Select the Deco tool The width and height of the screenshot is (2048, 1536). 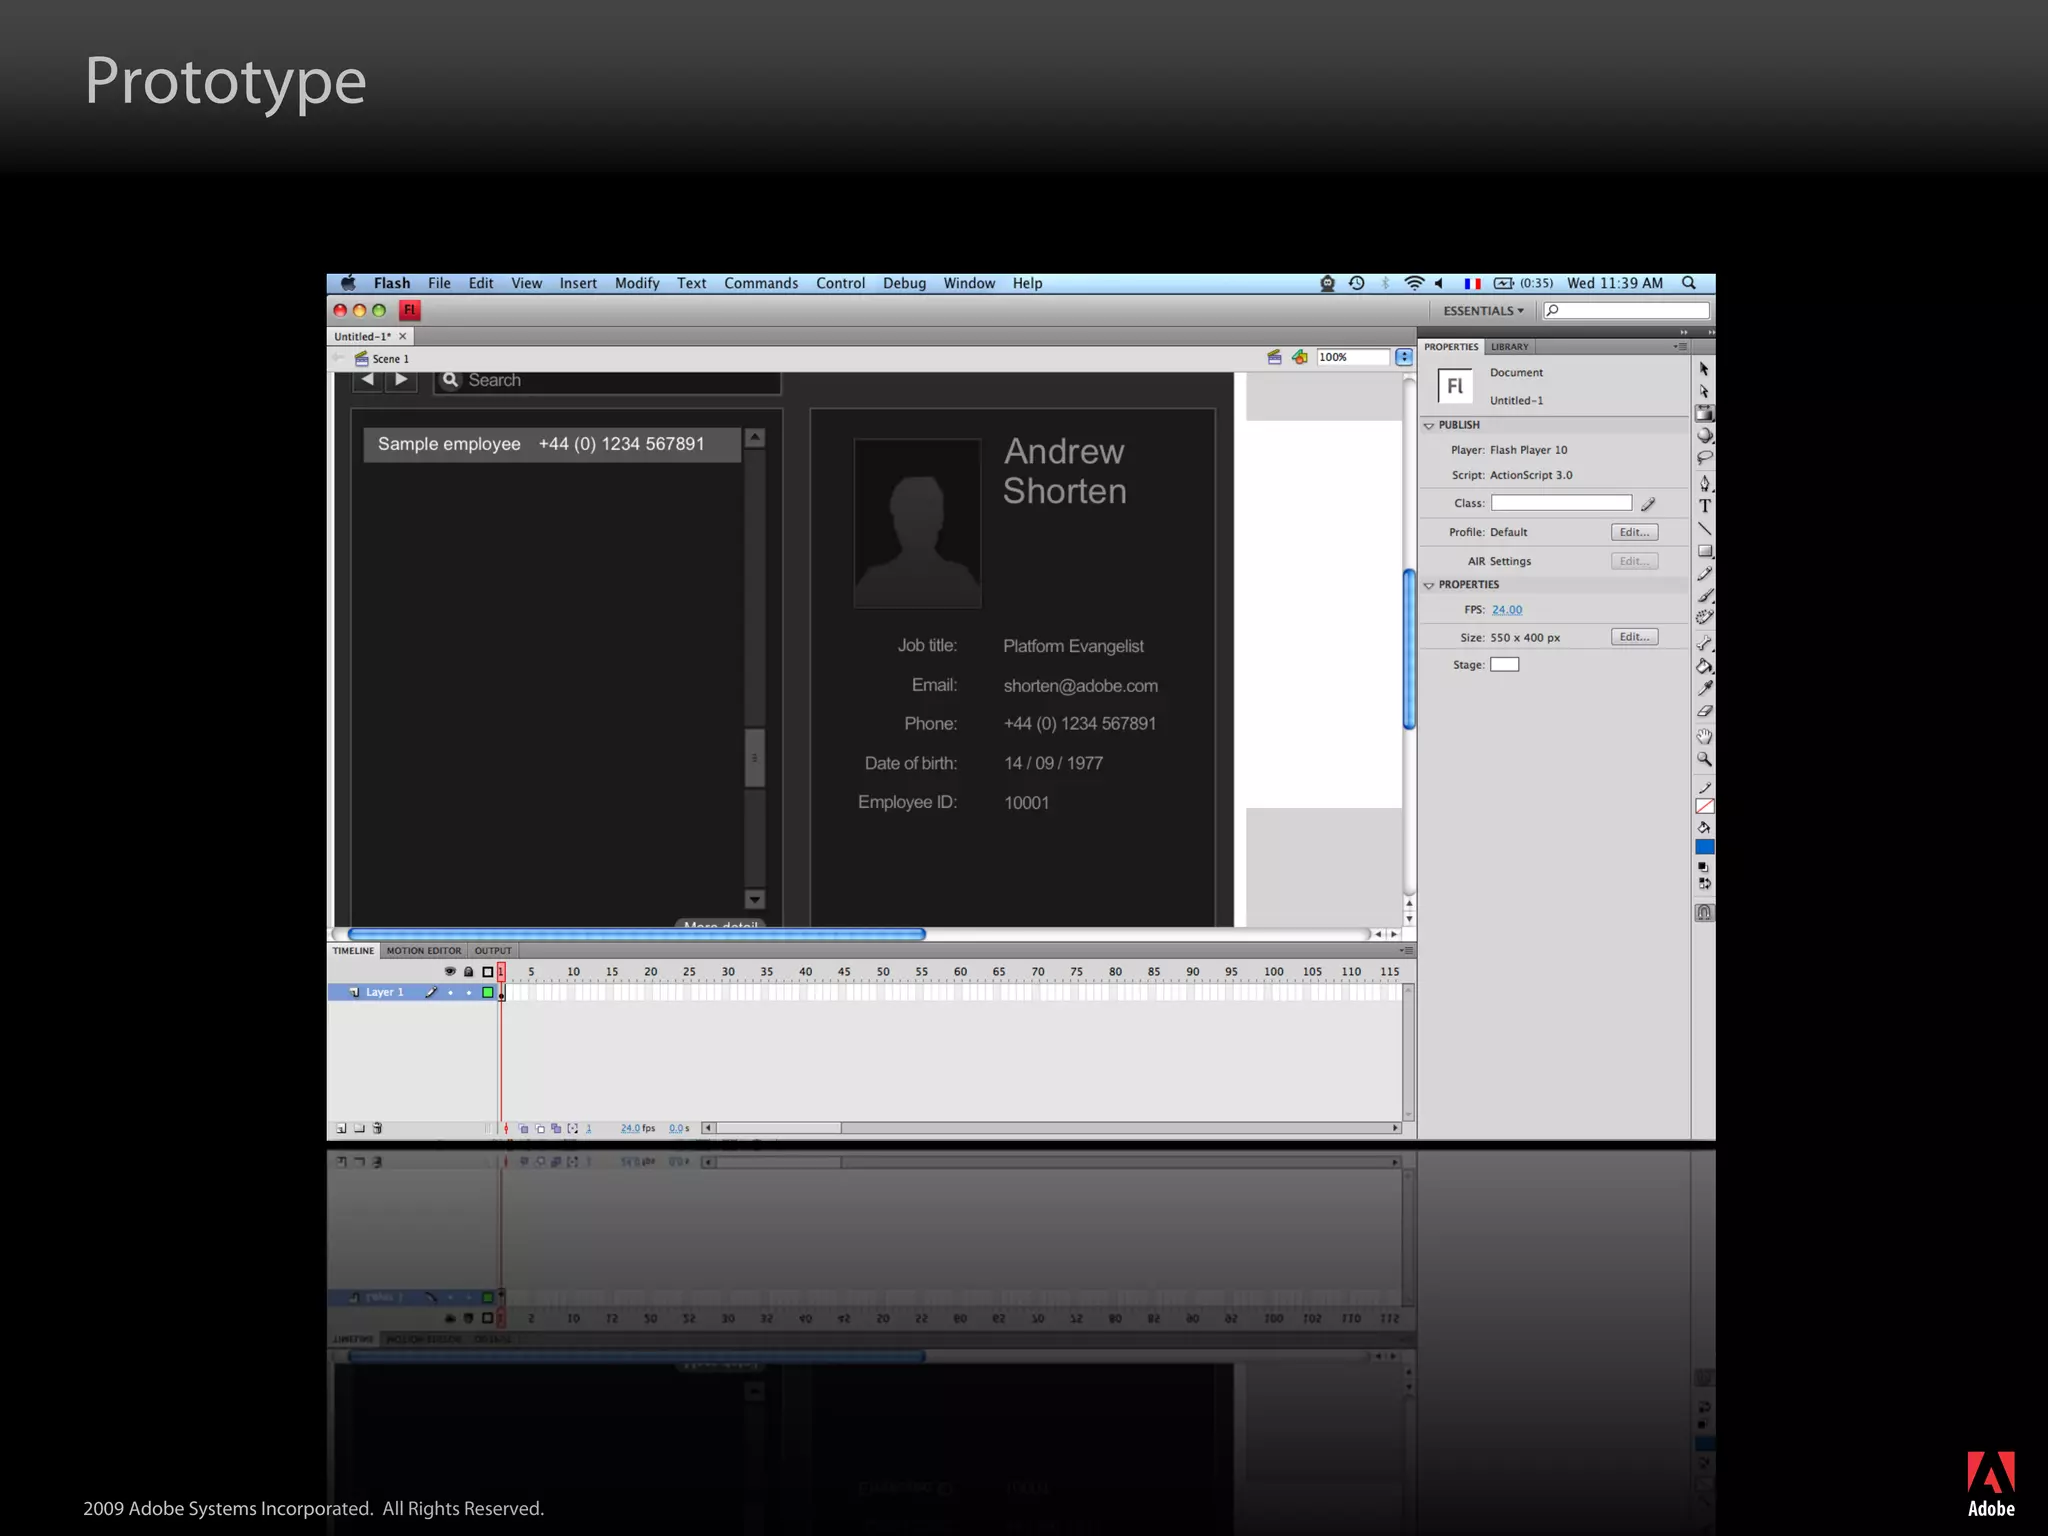tap(1704, 618)
